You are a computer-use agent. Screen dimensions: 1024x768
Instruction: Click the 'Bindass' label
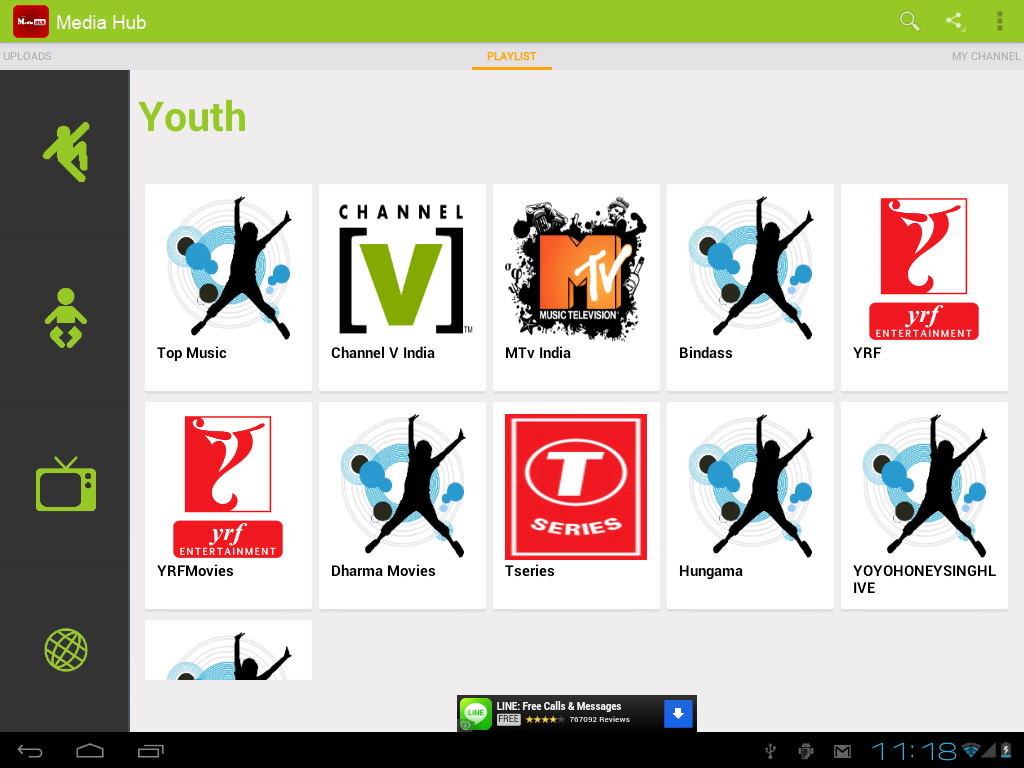pos(705,353)
